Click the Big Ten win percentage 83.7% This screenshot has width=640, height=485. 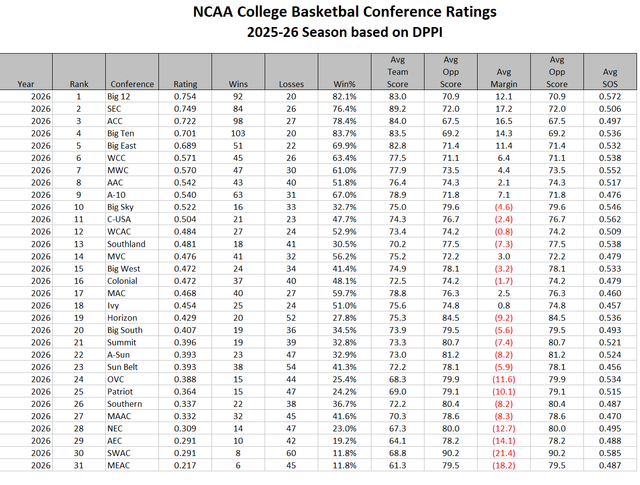[344, 133]
